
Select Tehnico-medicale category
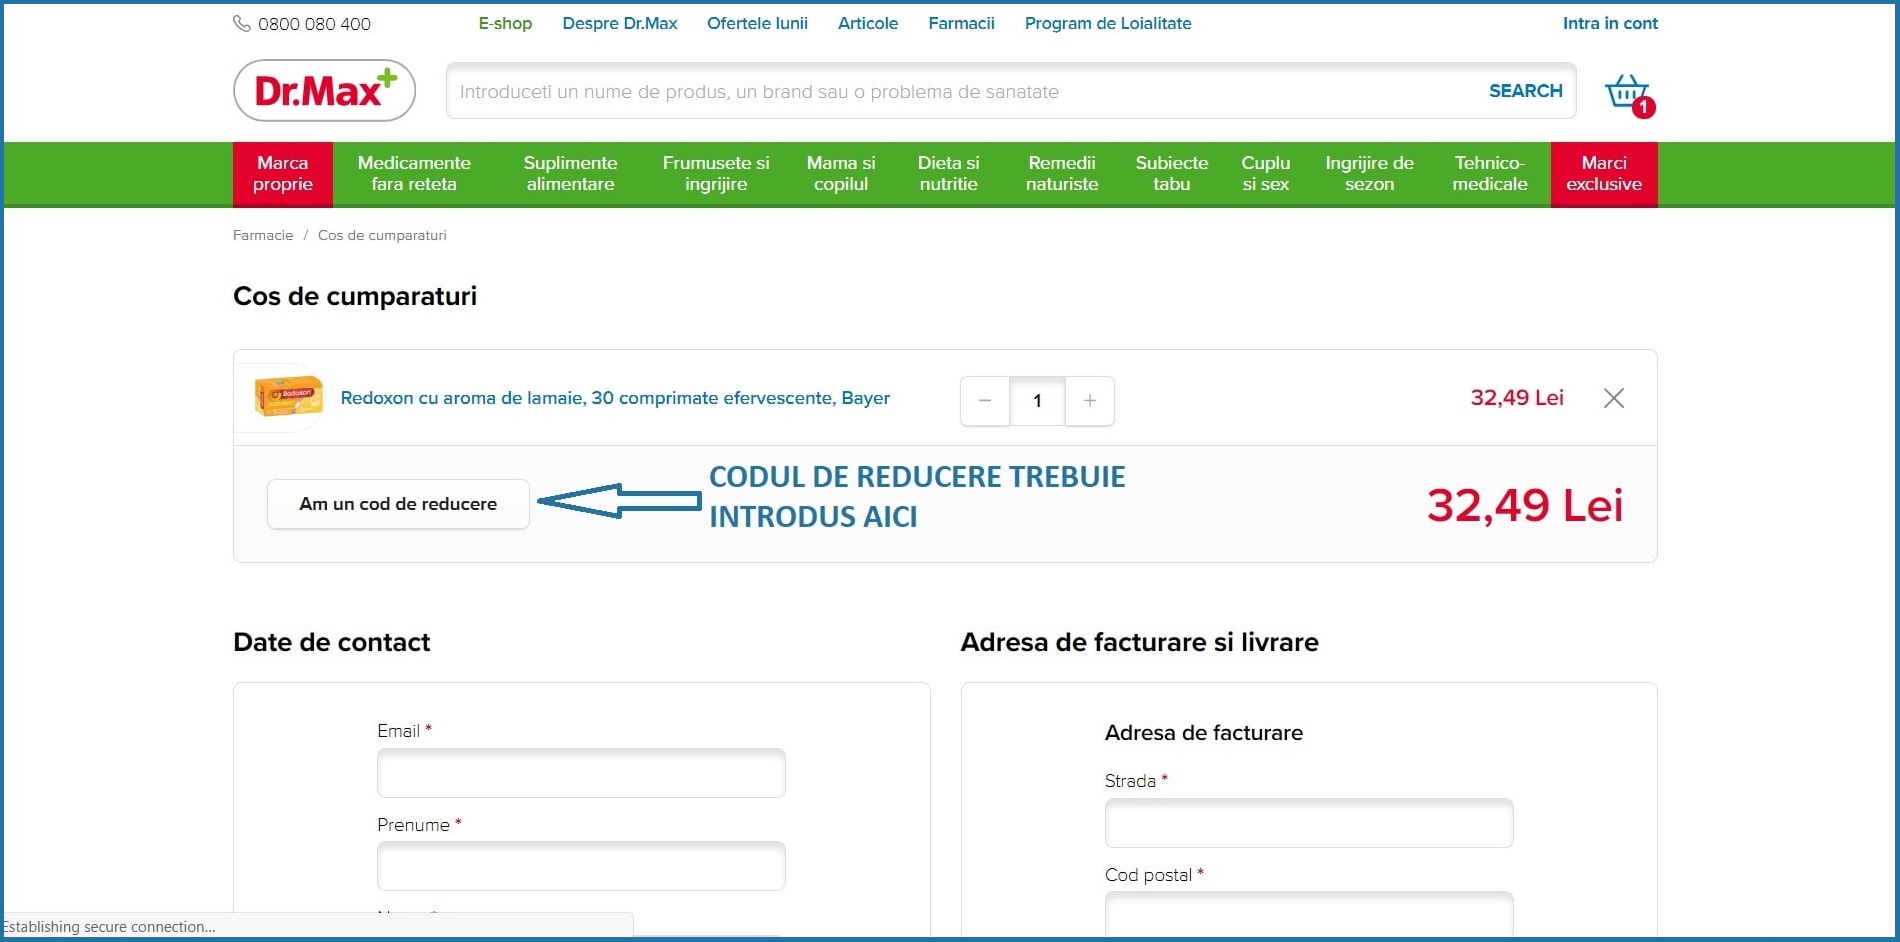pyautogui.click(x=1490, y=174)
